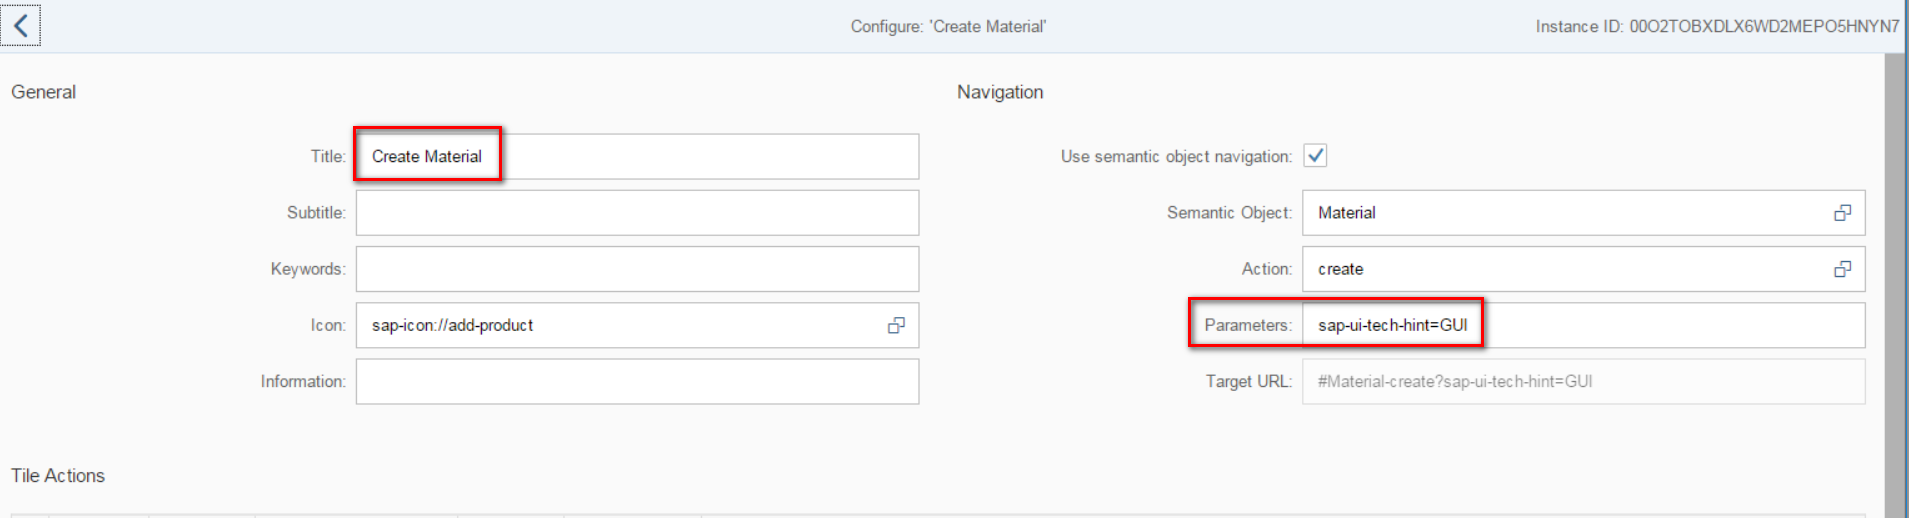Open value help for Semantic Object
Screen dimensions: 1909x518
click(1842, 213)
